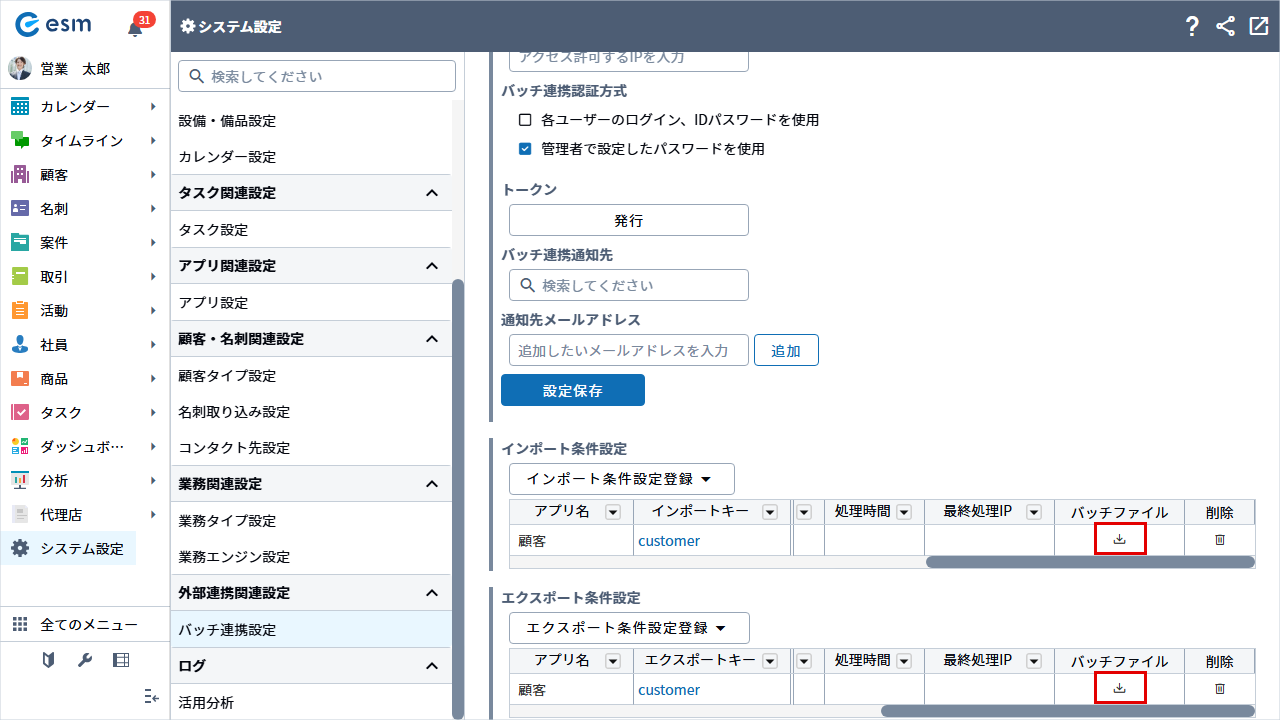Click the 設定保存 button
Screen dimensions: 1280x720
(x=572, y=391)
